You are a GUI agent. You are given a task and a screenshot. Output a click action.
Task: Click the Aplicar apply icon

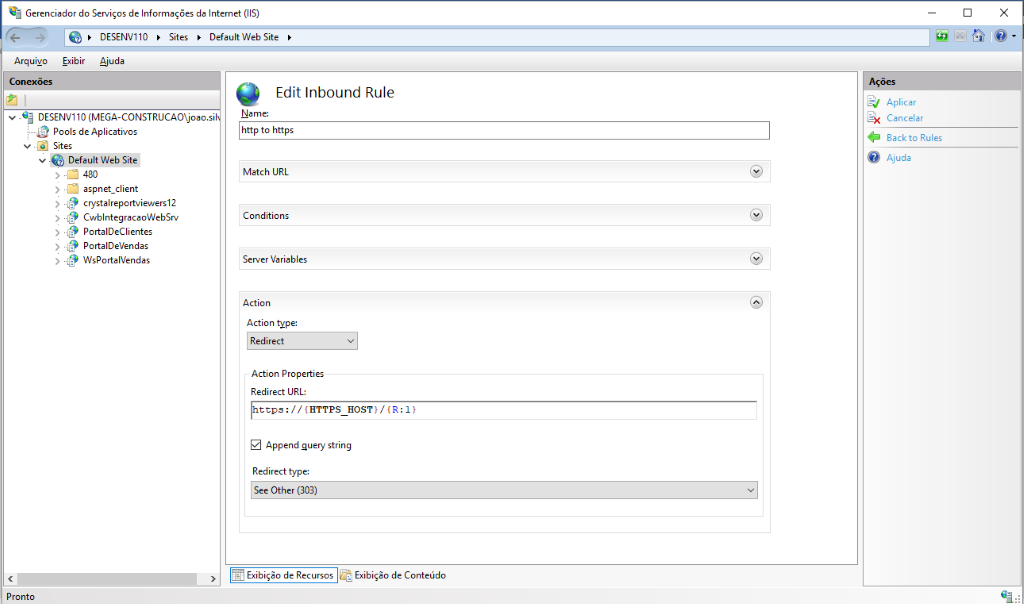point(874,102)
